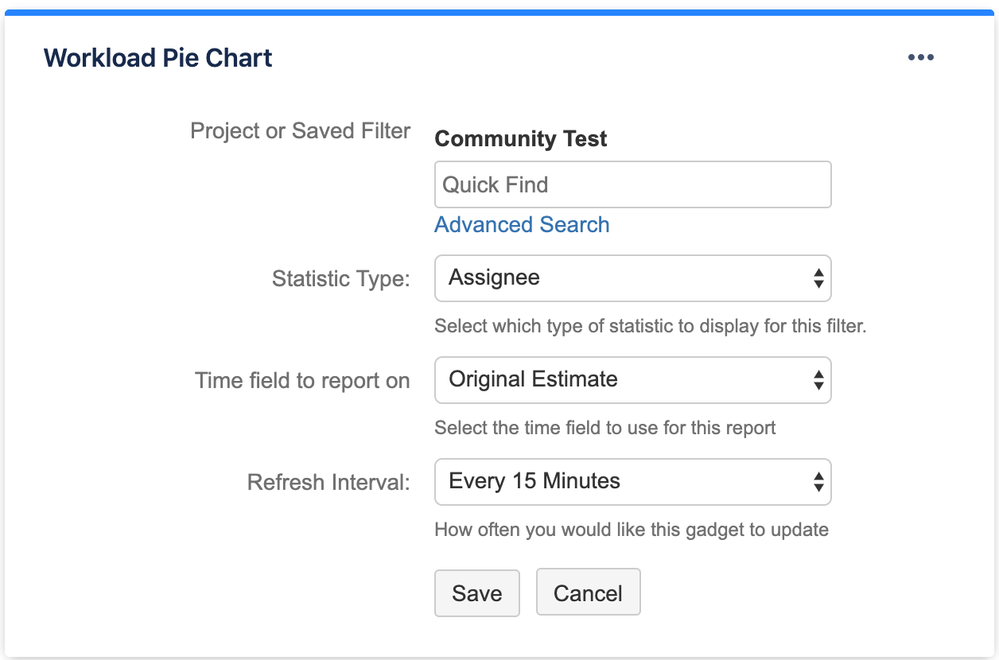
Task: Click the up-down arrows on Refresh Interval select
Action: click(x=818, y=482)
